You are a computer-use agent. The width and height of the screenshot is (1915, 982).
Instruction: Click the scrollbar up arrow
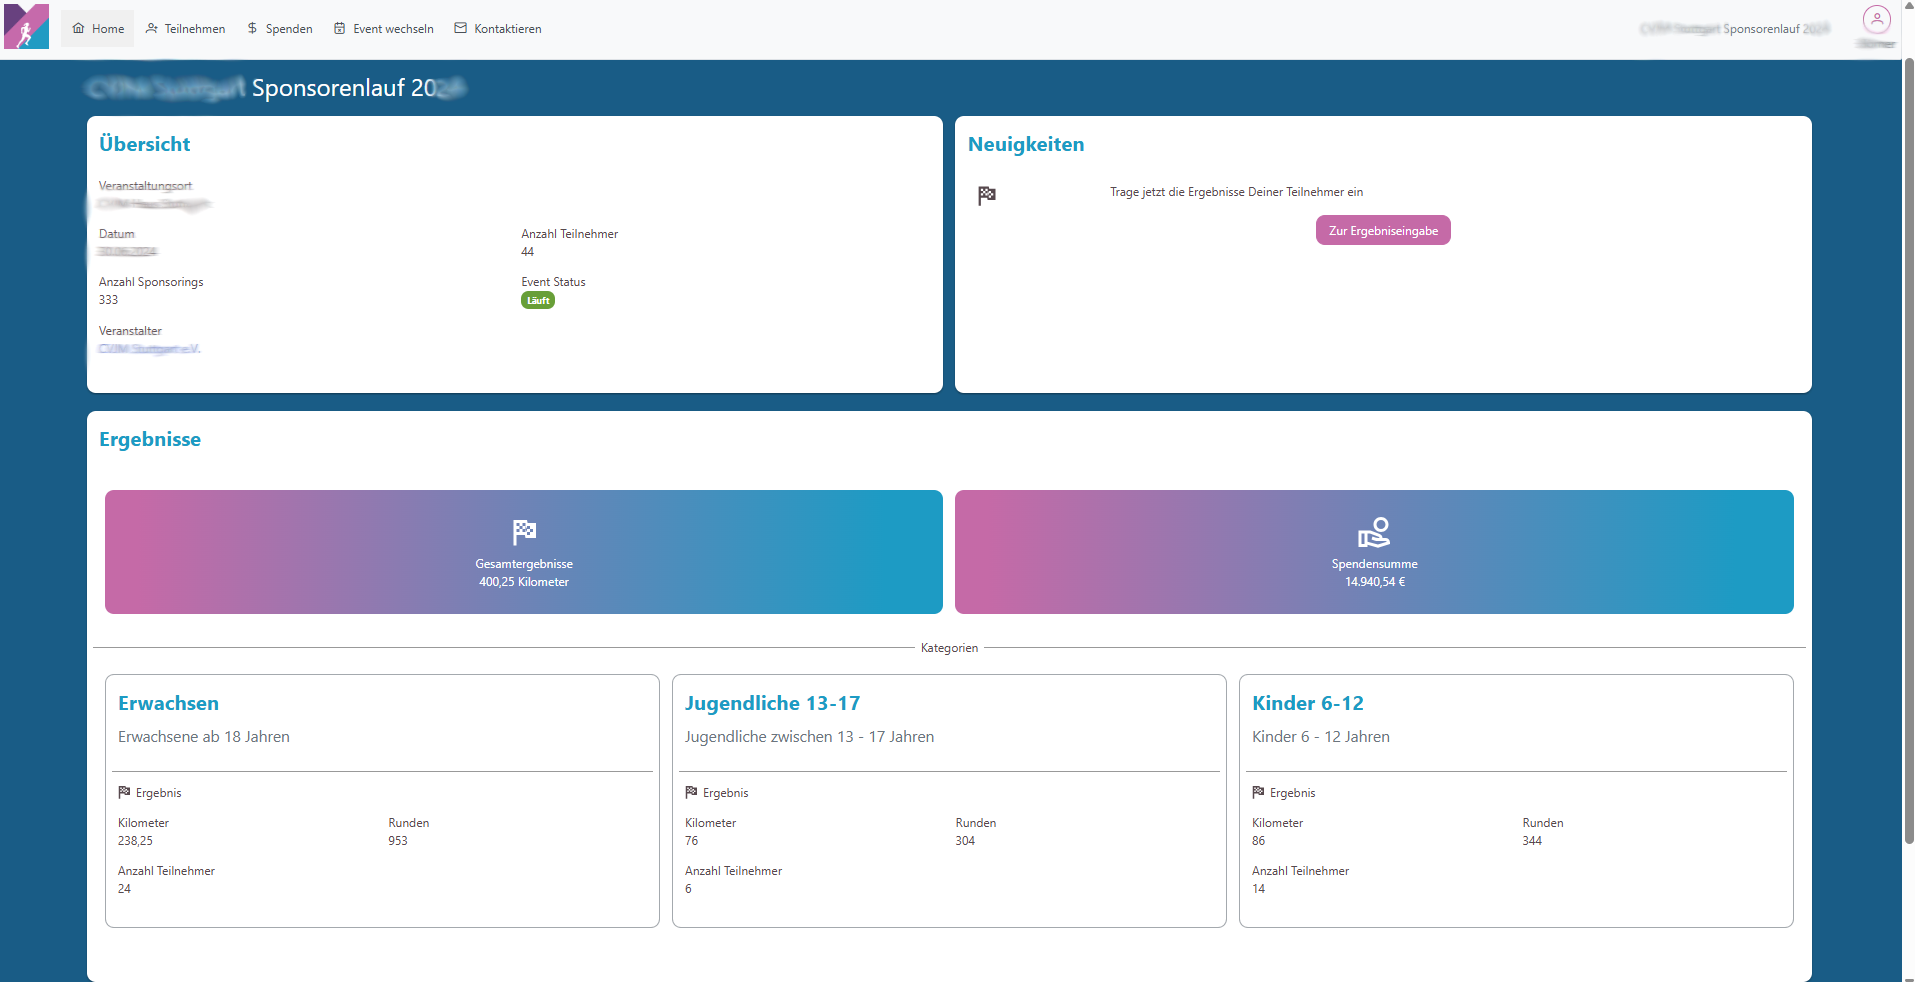[x=1908, y=6]
